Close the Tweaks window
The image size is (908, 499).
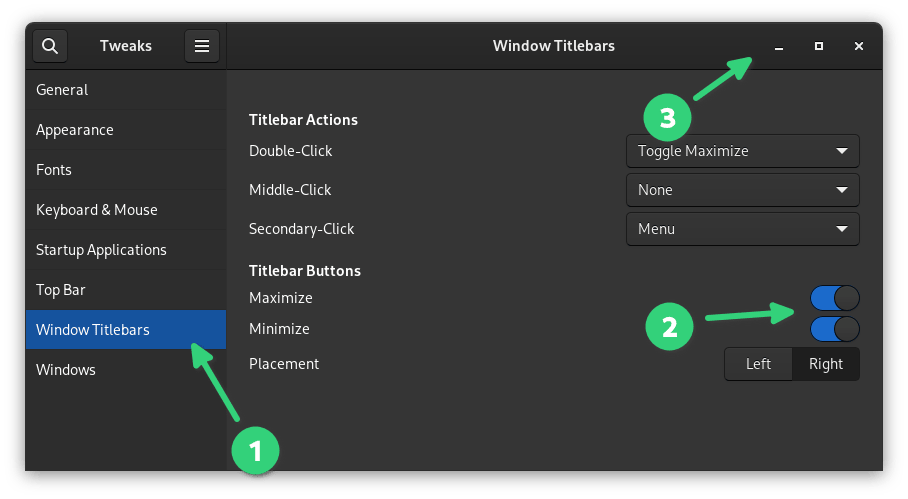(x=859, y=46)
